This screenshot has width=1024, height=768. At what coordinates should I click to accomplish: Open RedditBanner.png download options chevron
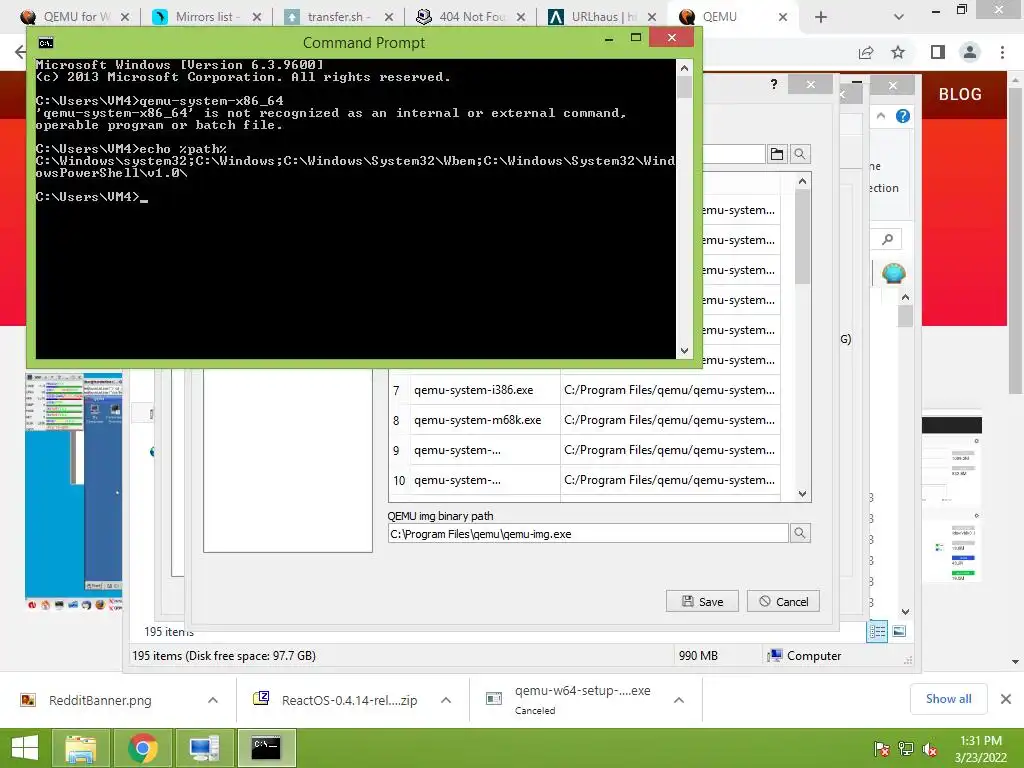(213, 700)
